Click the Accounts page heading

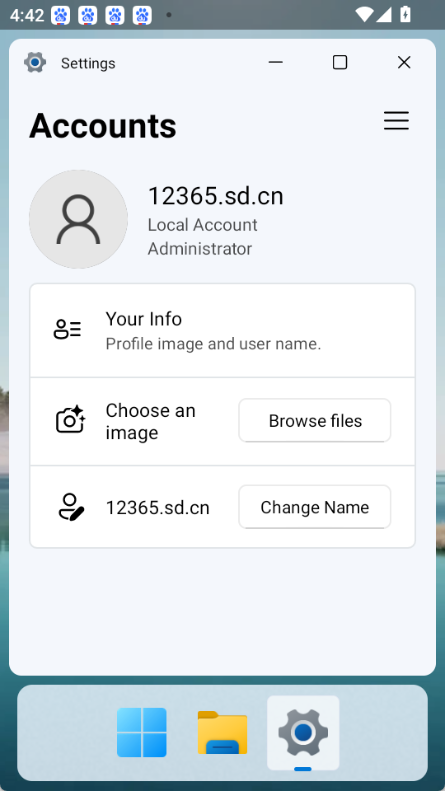(103, 126)
